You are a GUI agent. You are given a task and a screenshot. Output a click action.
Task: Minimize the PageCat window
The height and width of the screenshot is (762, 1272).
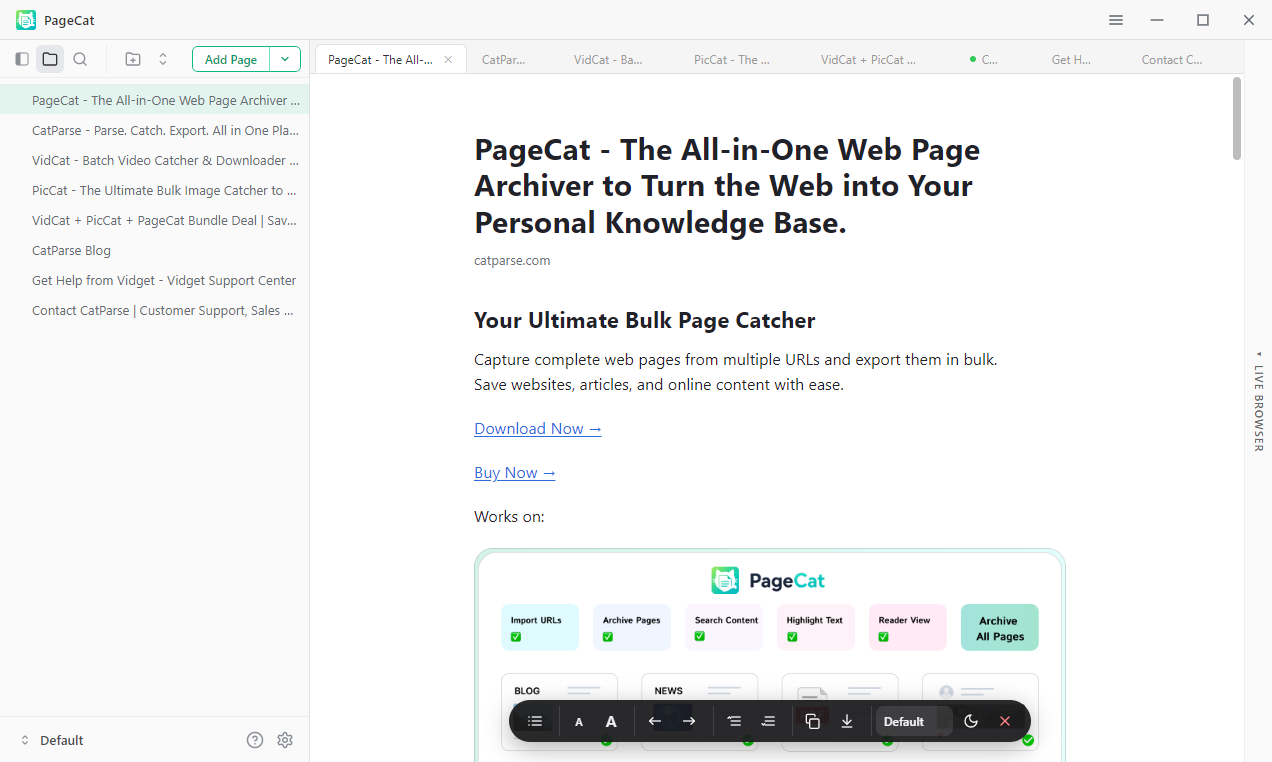coord(1157,20)
